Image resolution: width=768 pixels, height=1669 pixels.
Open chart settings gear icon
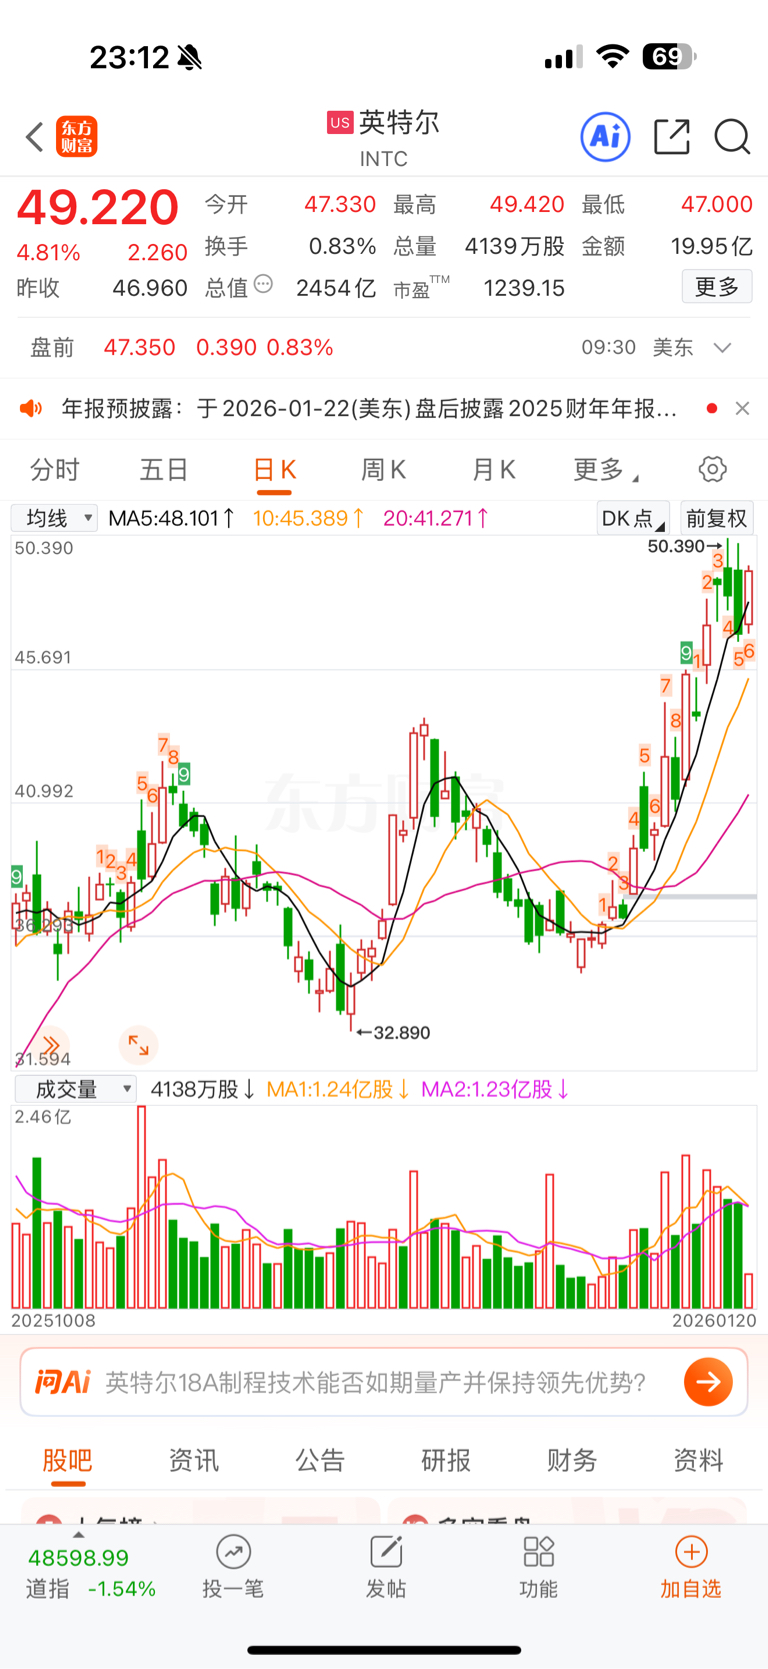712,469
